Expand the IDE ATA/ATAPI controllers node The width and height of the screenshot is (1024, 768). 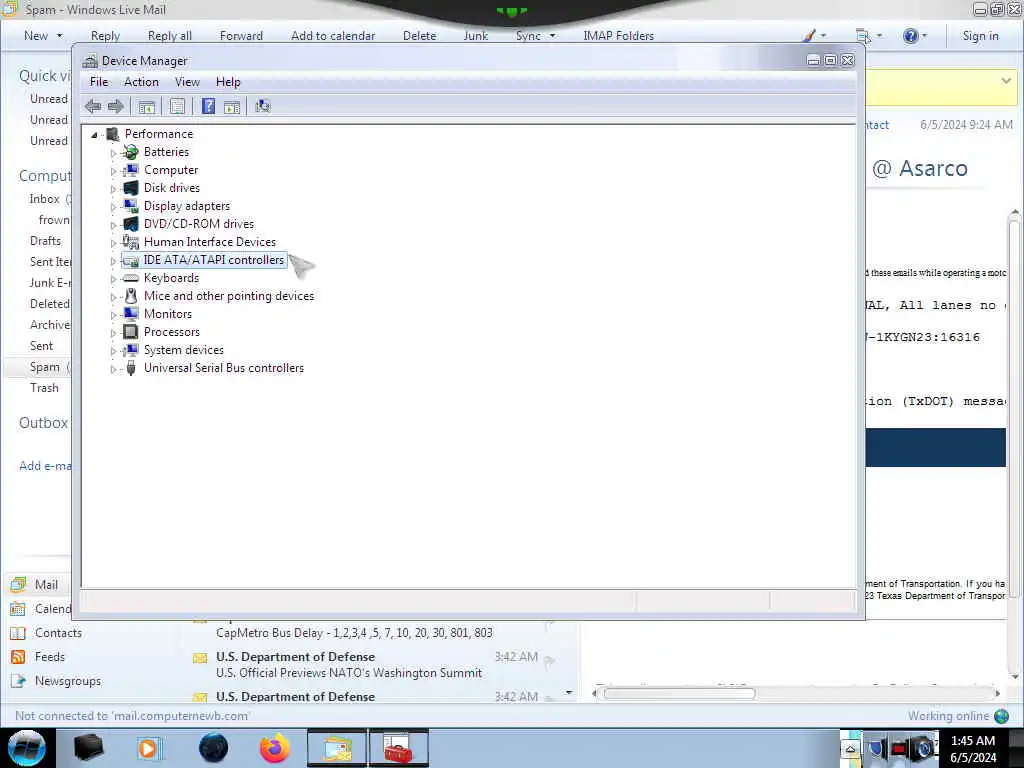coord(113,261)
